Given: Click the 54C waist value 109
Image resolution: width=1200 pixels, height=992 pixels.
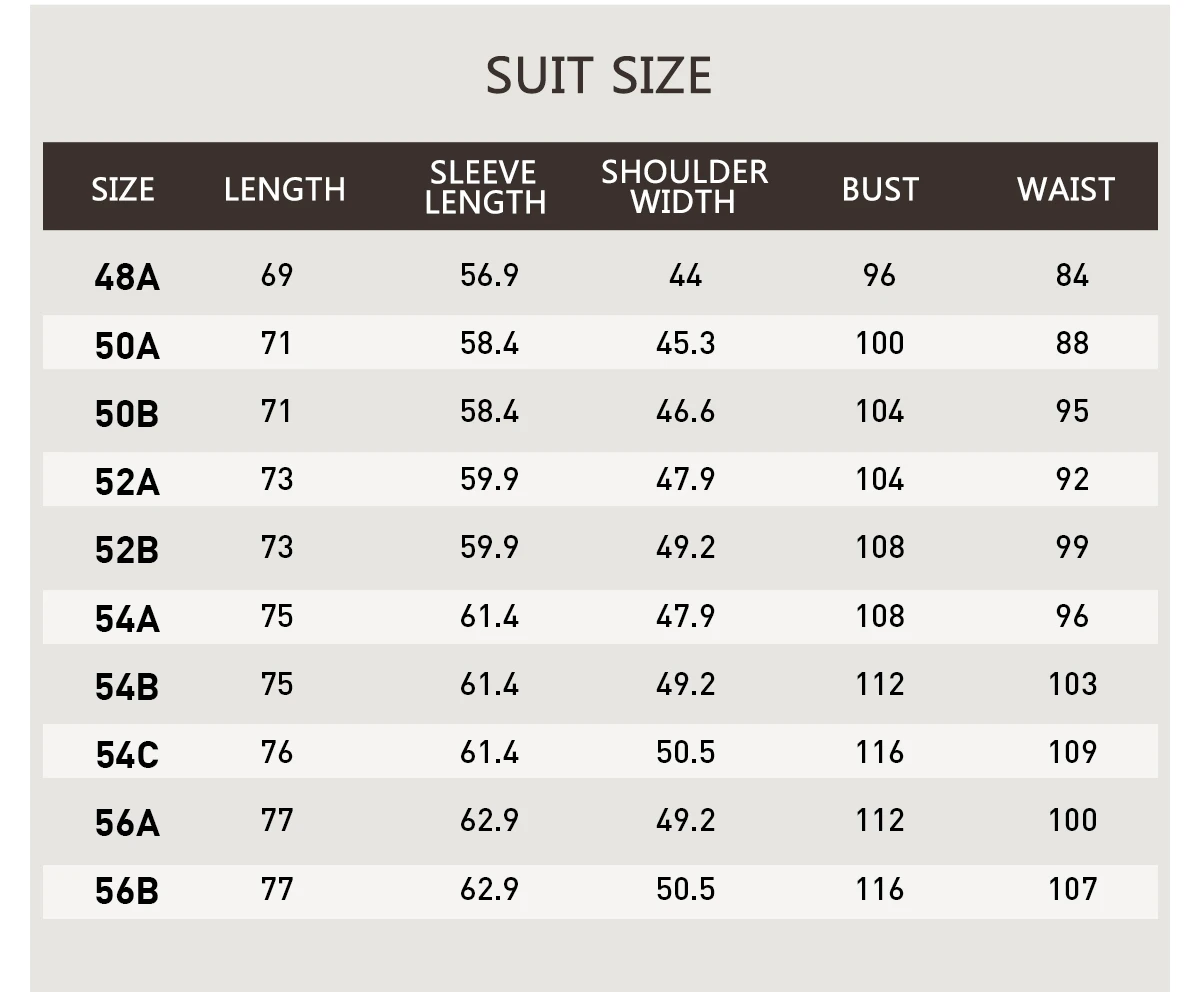Looking at the screenshot, I should (x=1072, y=752).
